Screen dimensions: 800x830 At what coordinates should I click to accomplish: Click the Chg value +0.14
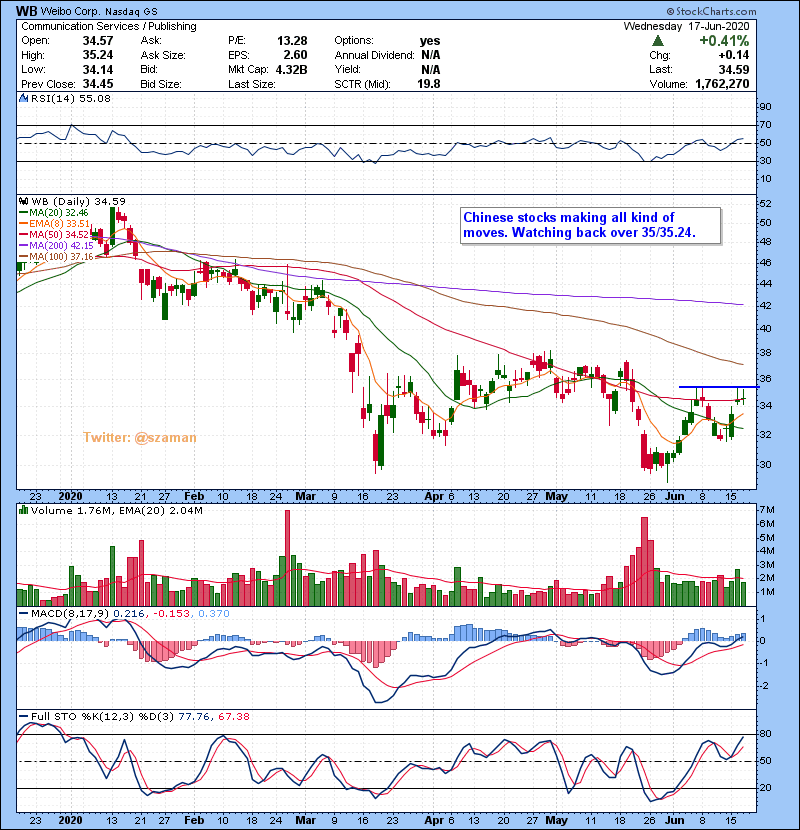734,55
